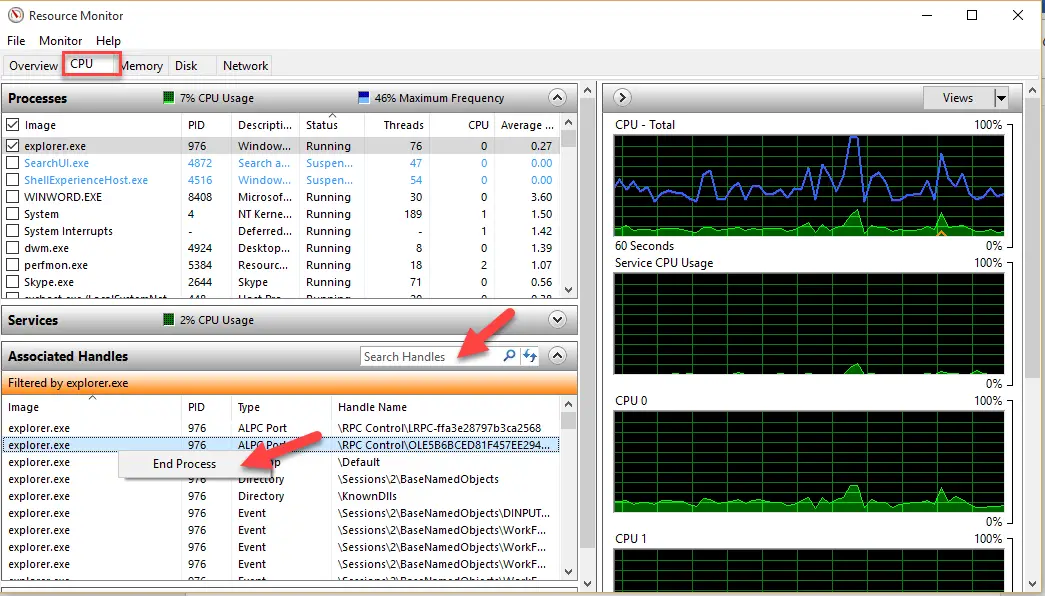
Task: Click the circled arrow atop the charts panel
Action: (x=622, y=97)
